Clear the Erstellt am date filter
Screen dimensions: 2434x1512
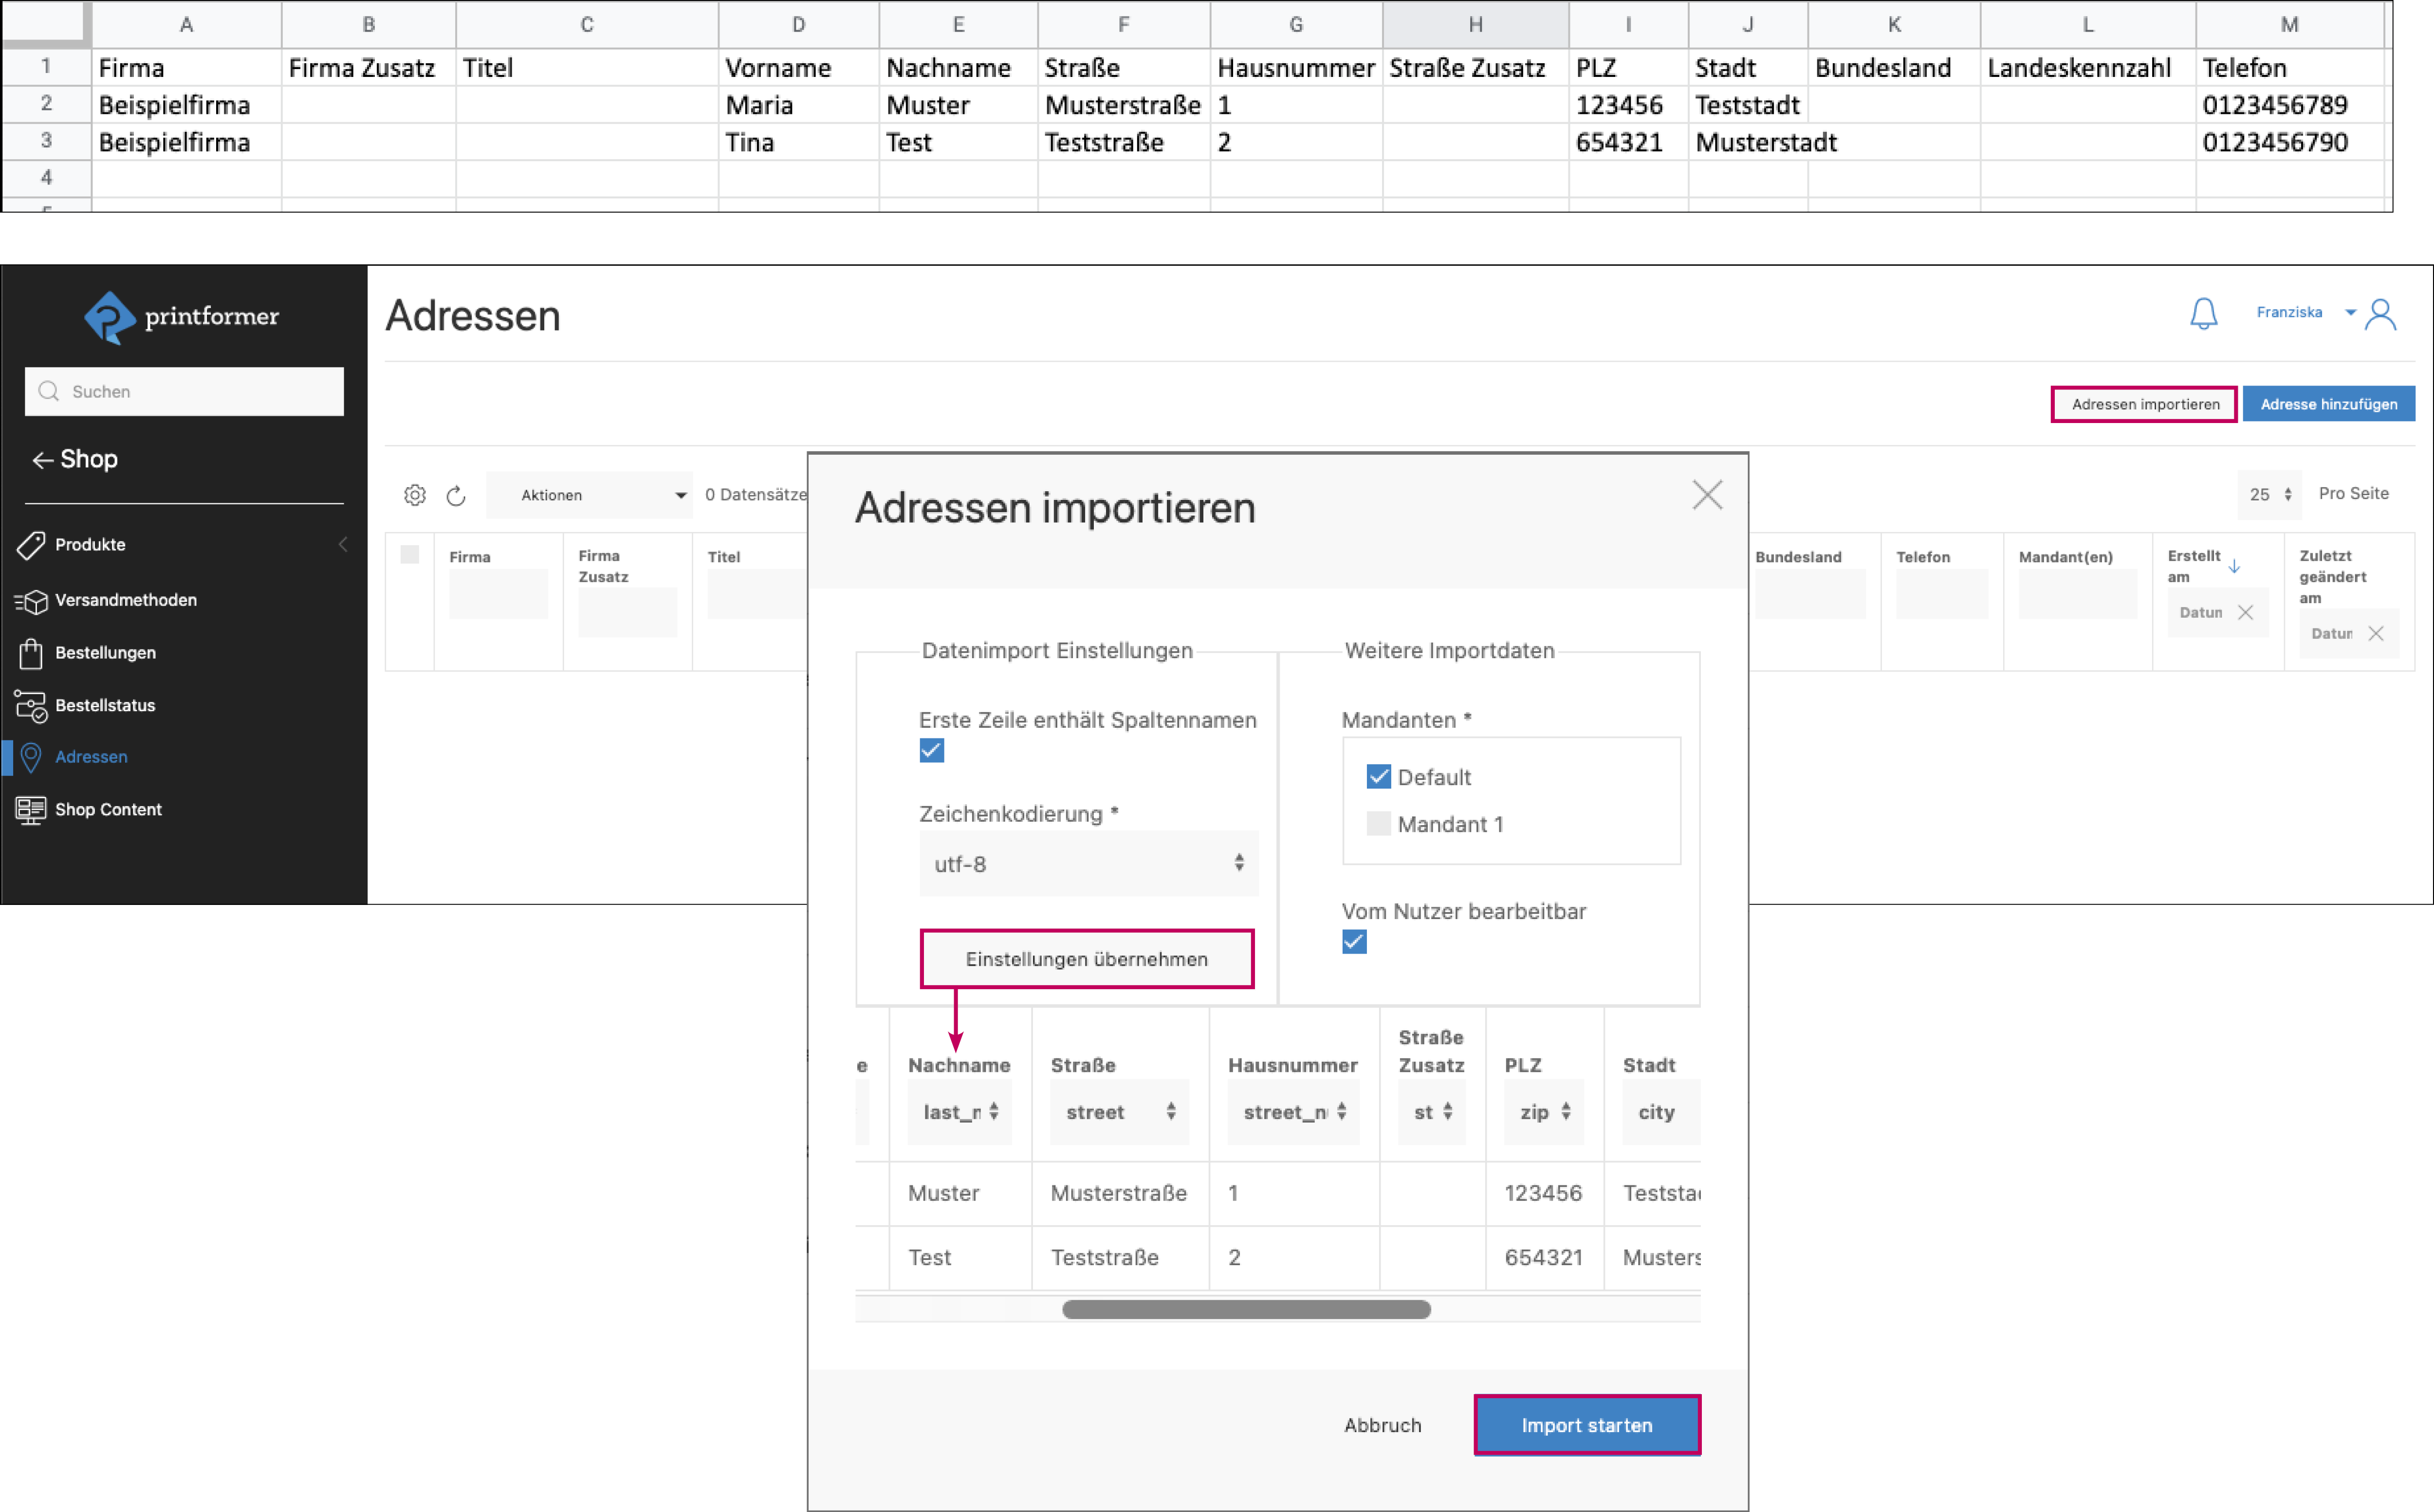(x=2245, y=613)
